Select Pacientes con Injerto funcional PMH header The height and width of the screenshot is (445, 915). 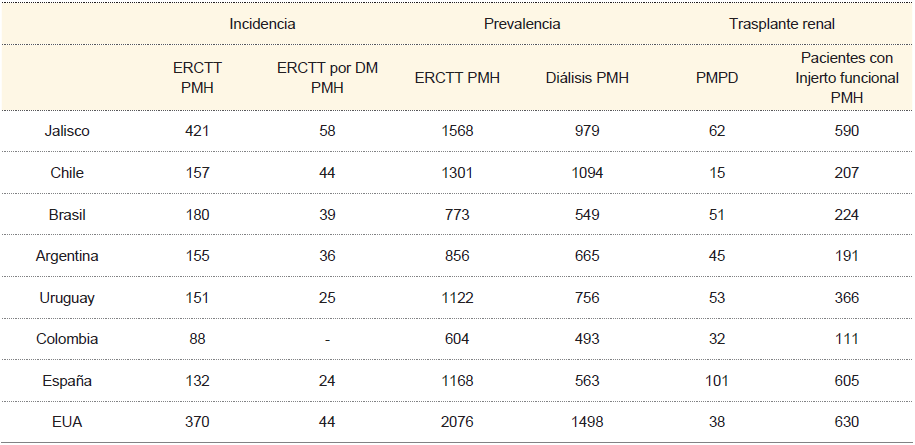(846, 78)
